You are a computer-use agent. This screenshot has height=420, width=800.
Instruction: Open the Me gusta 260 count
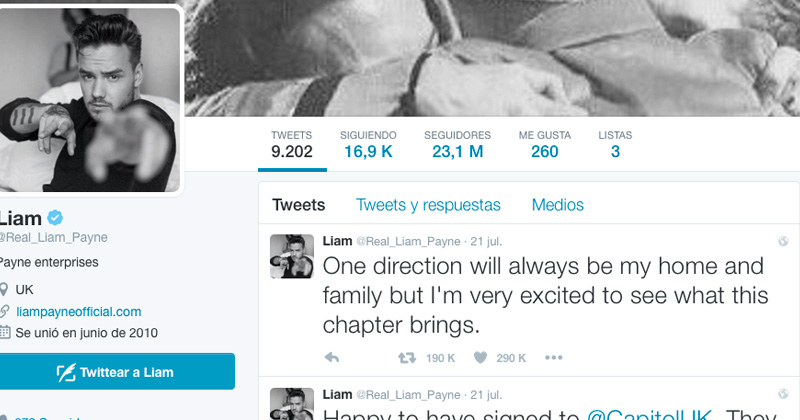pyautogui.click(x=545, y=144)
